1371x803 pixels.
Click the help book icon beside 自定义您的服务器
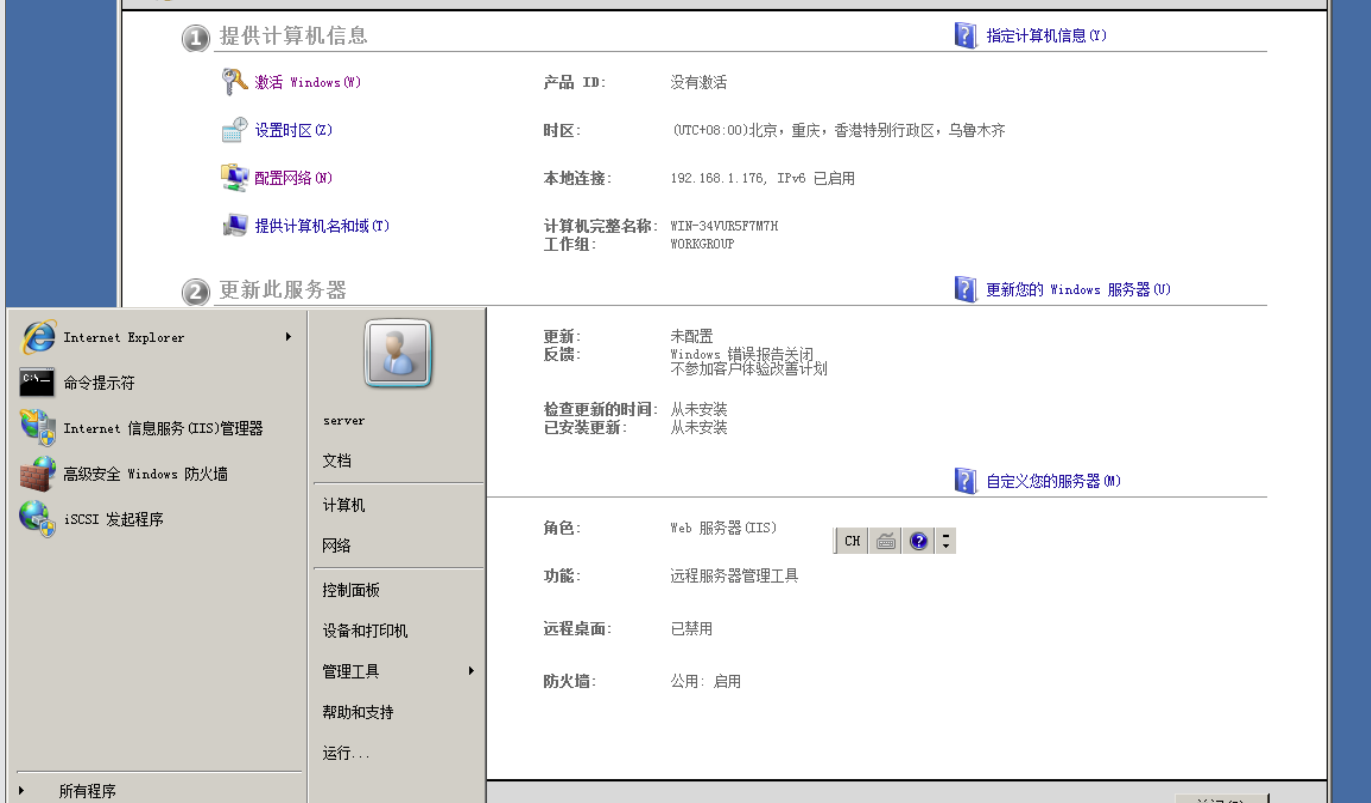(965, 481)
